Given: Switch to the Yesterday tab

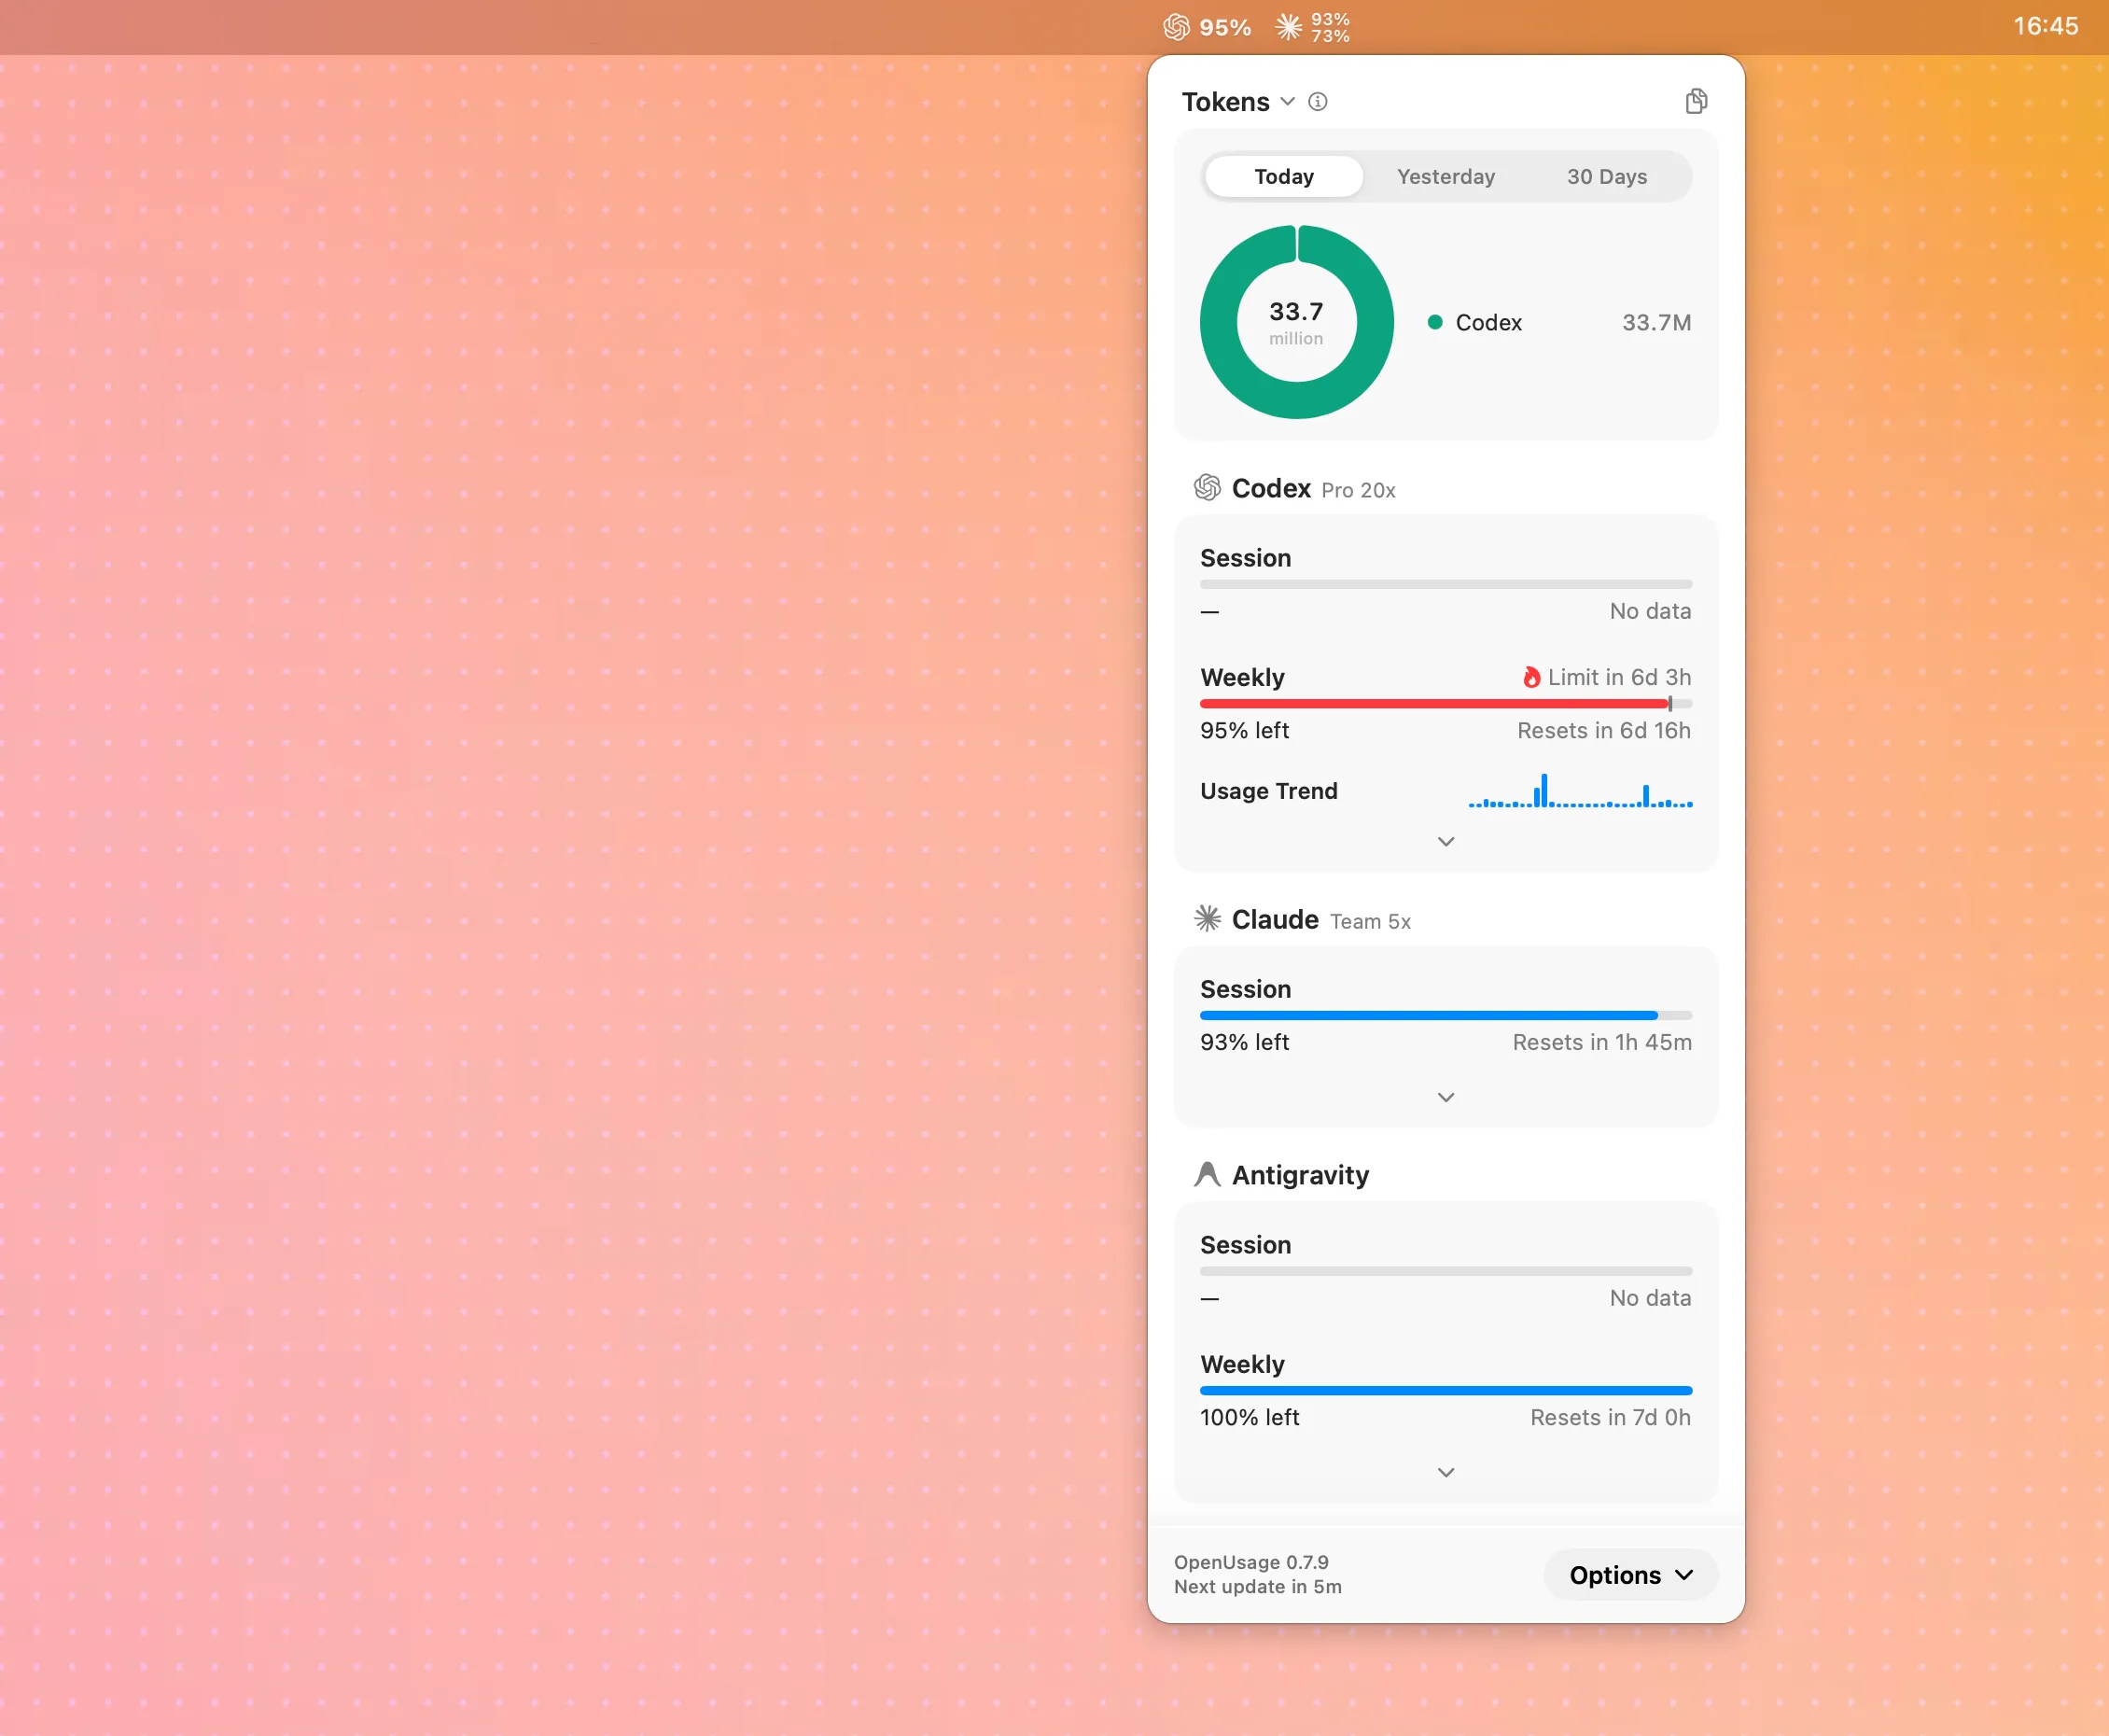Looking at the screenshot, I should (1445, 177).
